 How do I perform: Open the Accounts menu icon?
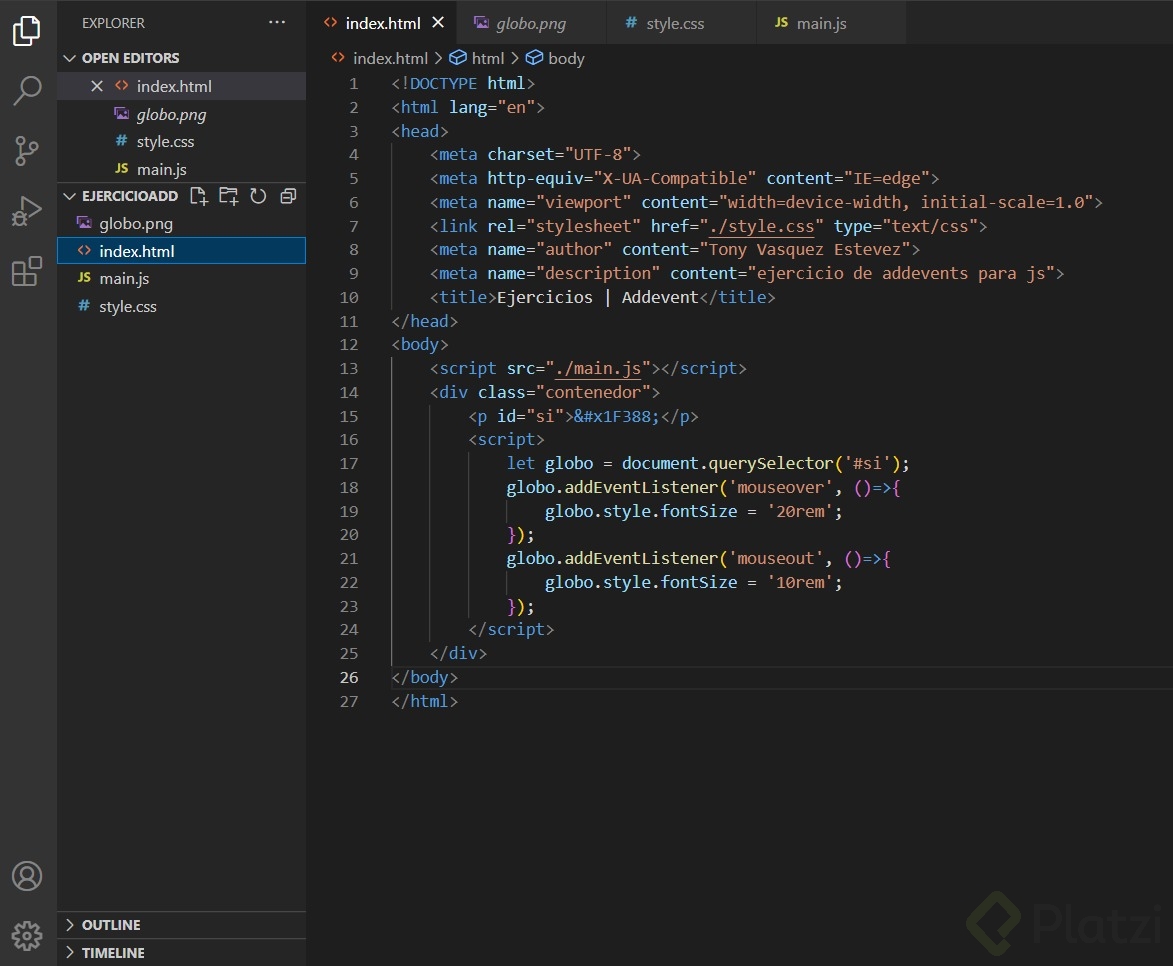27,876
